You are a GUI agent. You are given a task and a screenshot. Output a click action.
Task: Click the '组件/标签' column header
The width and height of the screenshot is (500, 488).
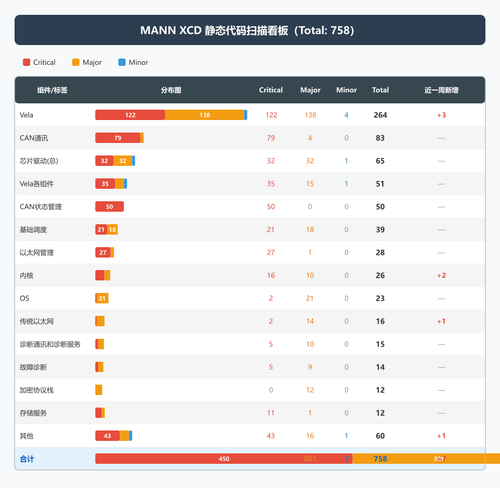pos(52,90)
